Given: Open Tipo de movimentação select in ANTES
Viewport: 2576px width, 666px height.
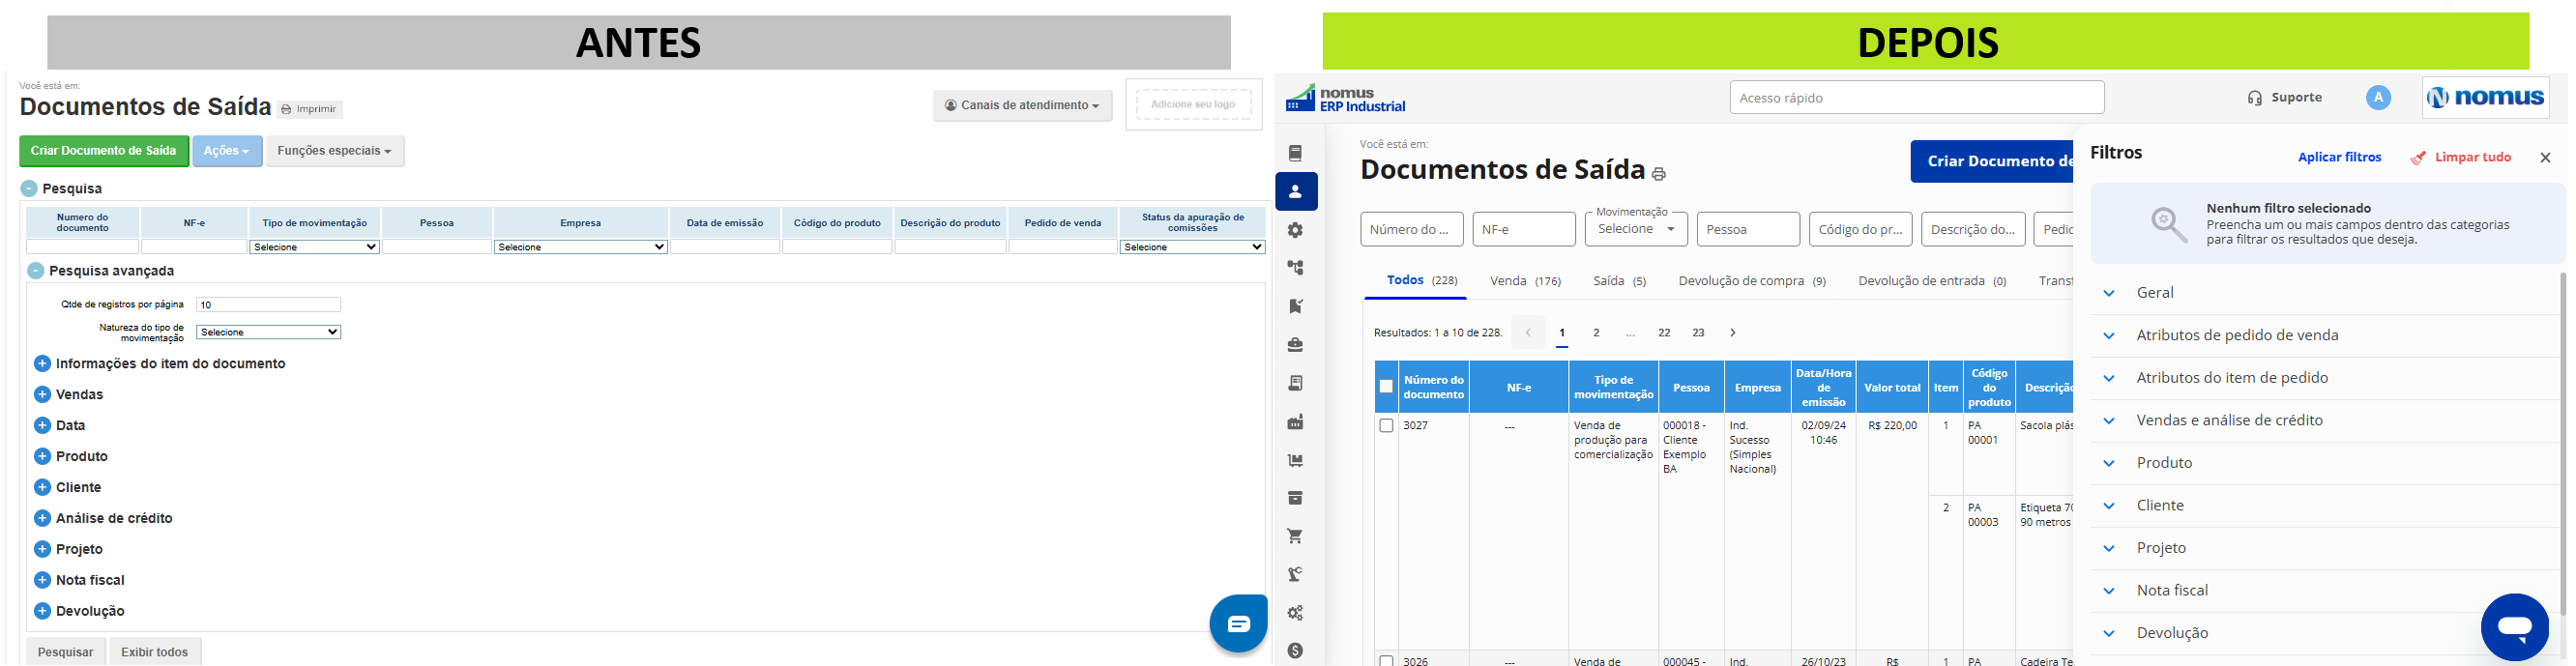Looking at the screenshot, I should click(314, 247).
